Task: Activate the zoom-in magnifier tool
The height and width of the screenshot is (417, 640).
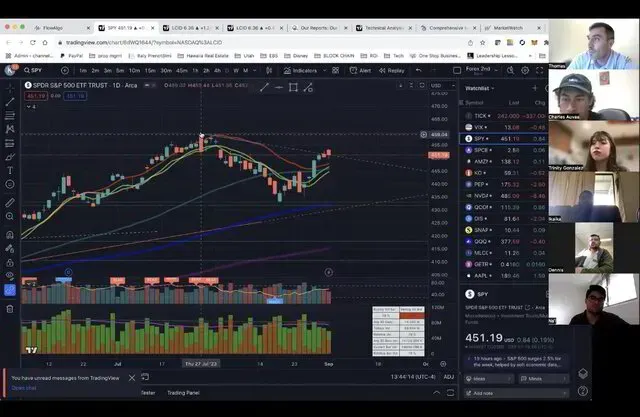Action: point(10,216)
